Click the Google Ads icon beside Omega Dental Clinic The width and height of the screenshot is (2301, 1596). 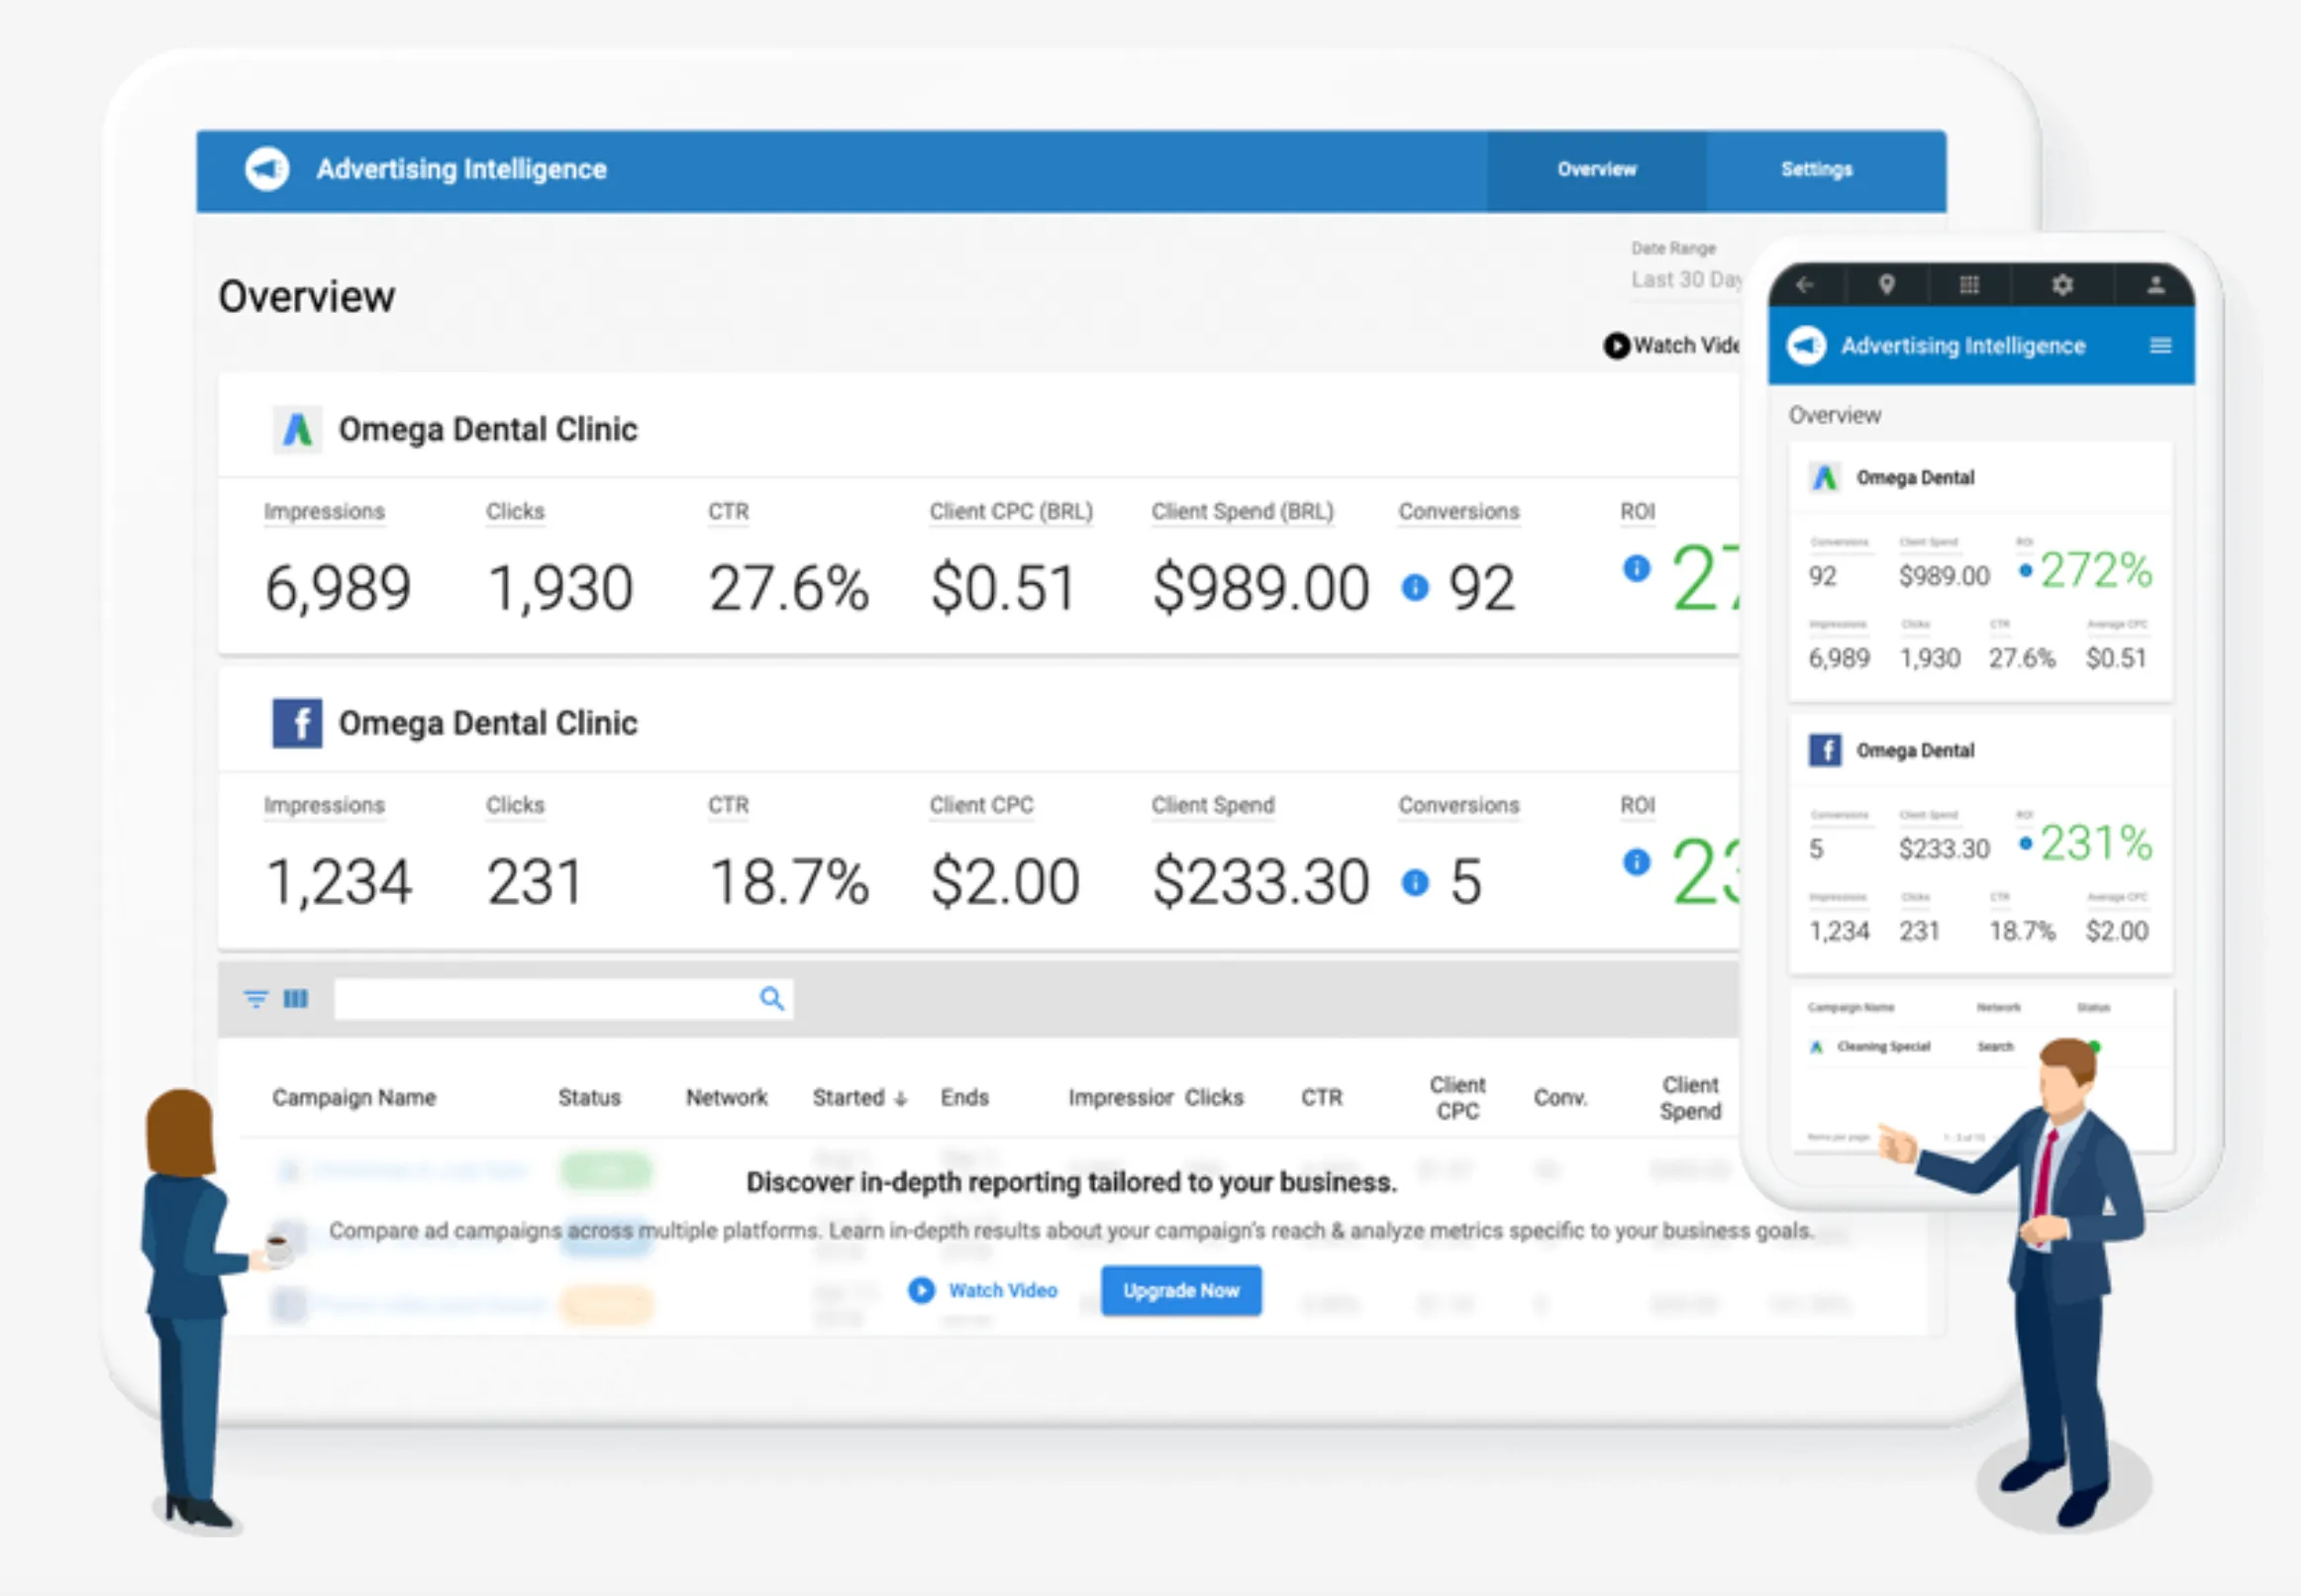(297, 429)
